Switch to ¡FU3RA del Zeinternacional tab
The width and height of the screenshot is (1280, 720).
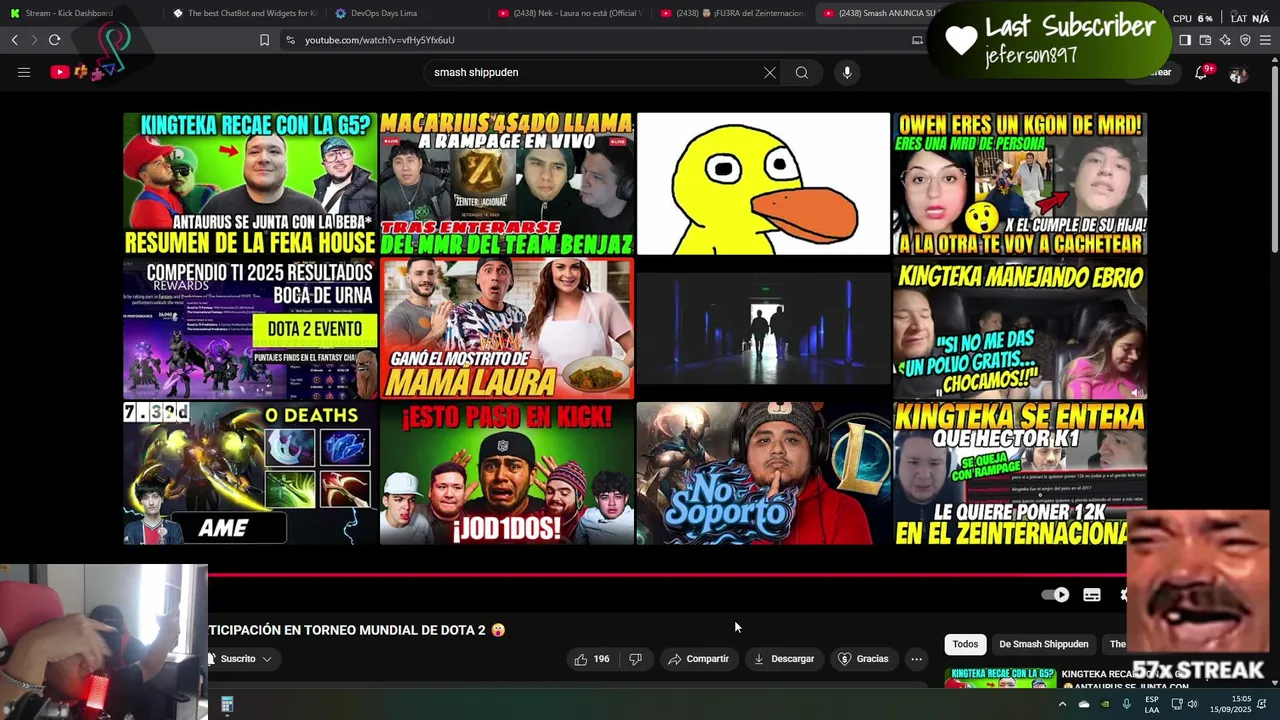(731, 13)
